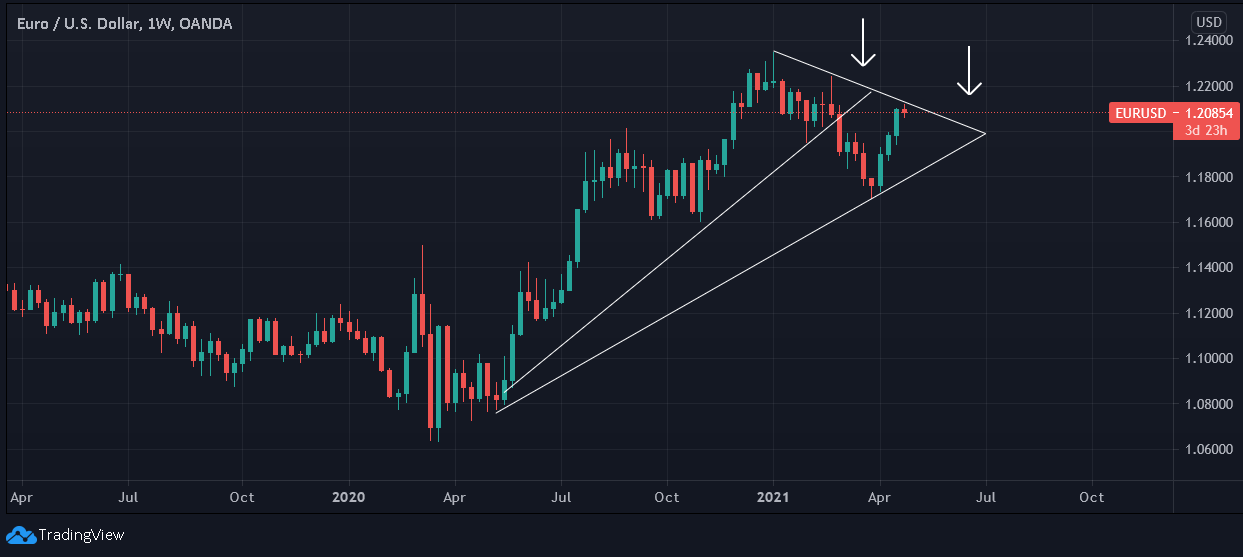This screenshot has height=557, width=1243.
Task: Select the lower ascending trendline
Action: (740, 272)
